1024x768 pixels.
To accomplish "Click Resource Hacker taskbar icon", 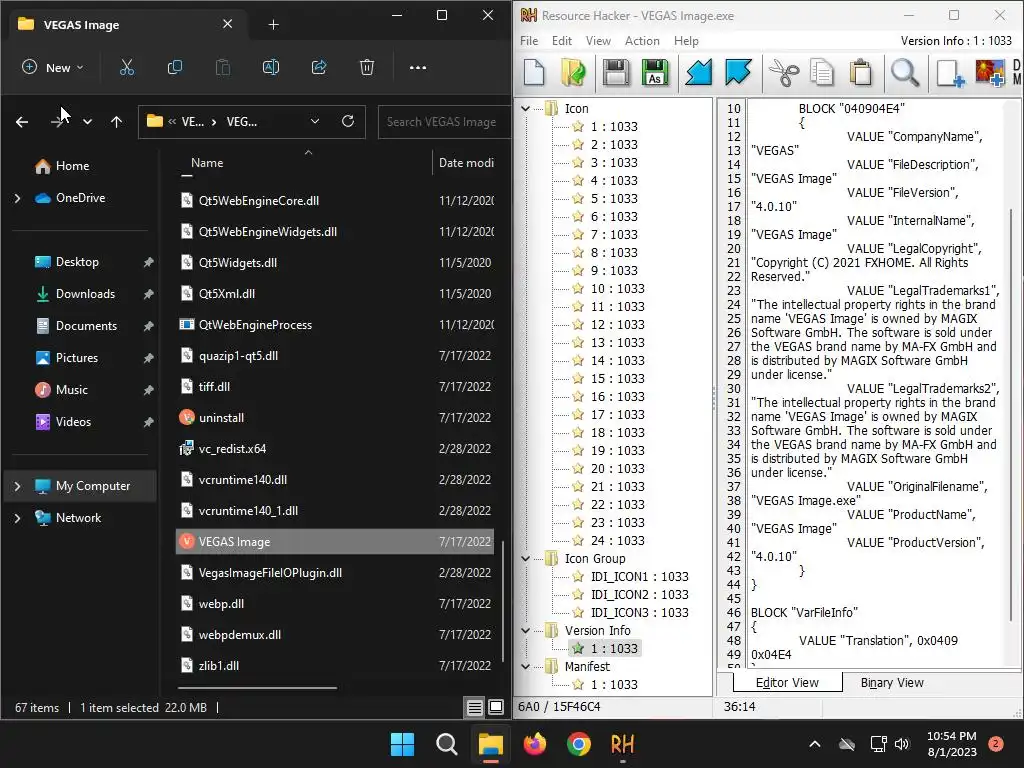I will tap(622, 744).
